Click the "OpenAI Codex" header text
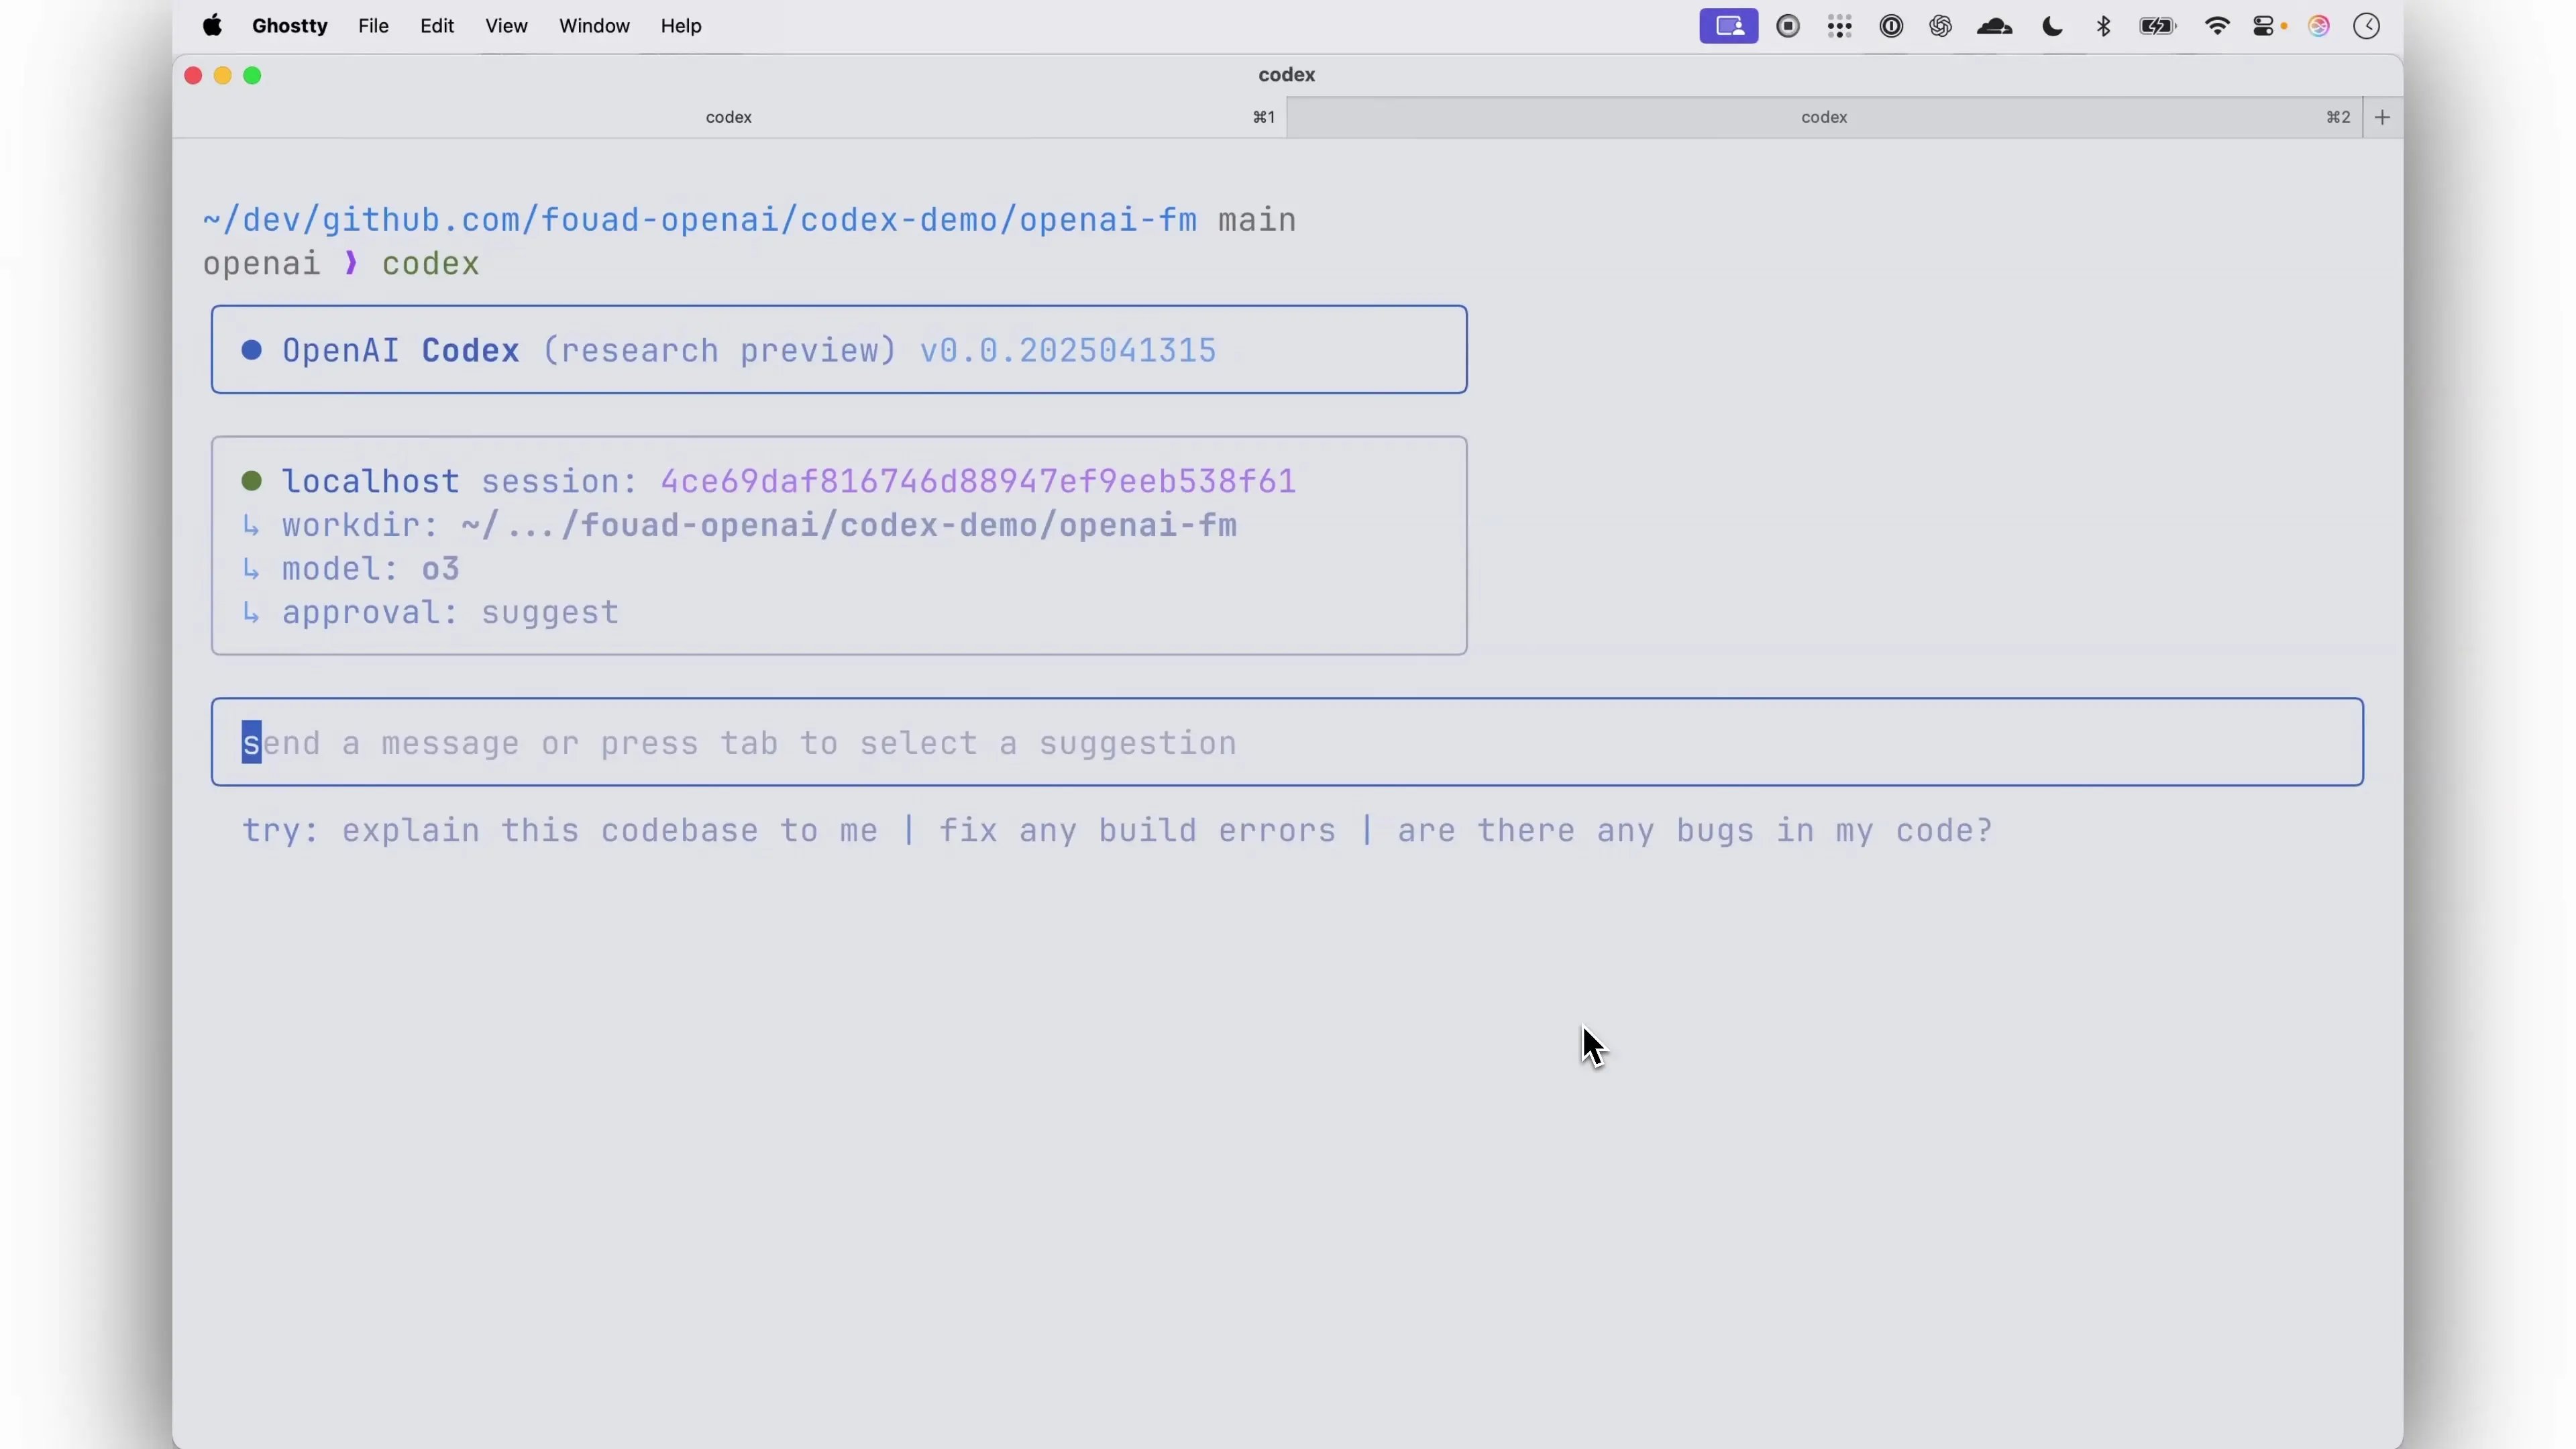Image resolution: width=2576 pixels, height=1449 pixels. point(401,350)
